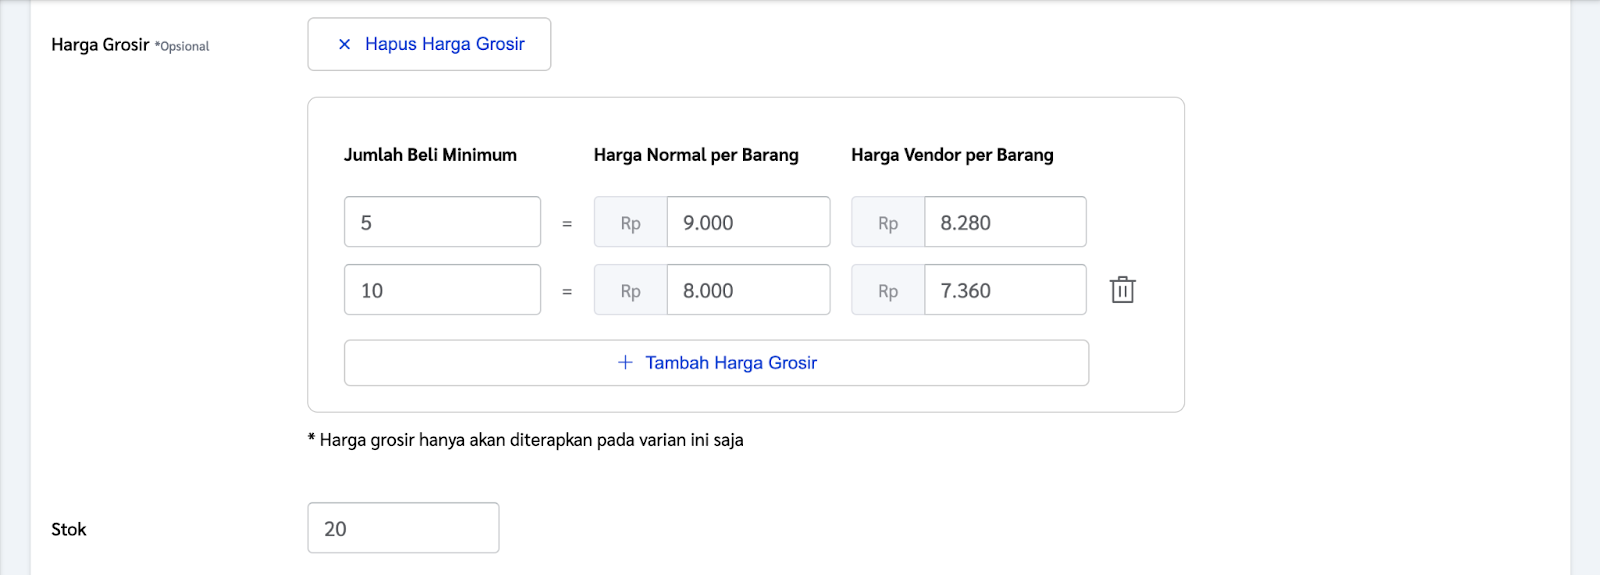Select the normal price field showing 8.000
Viewport: 1600px width, 575px height.
point(748,290)
